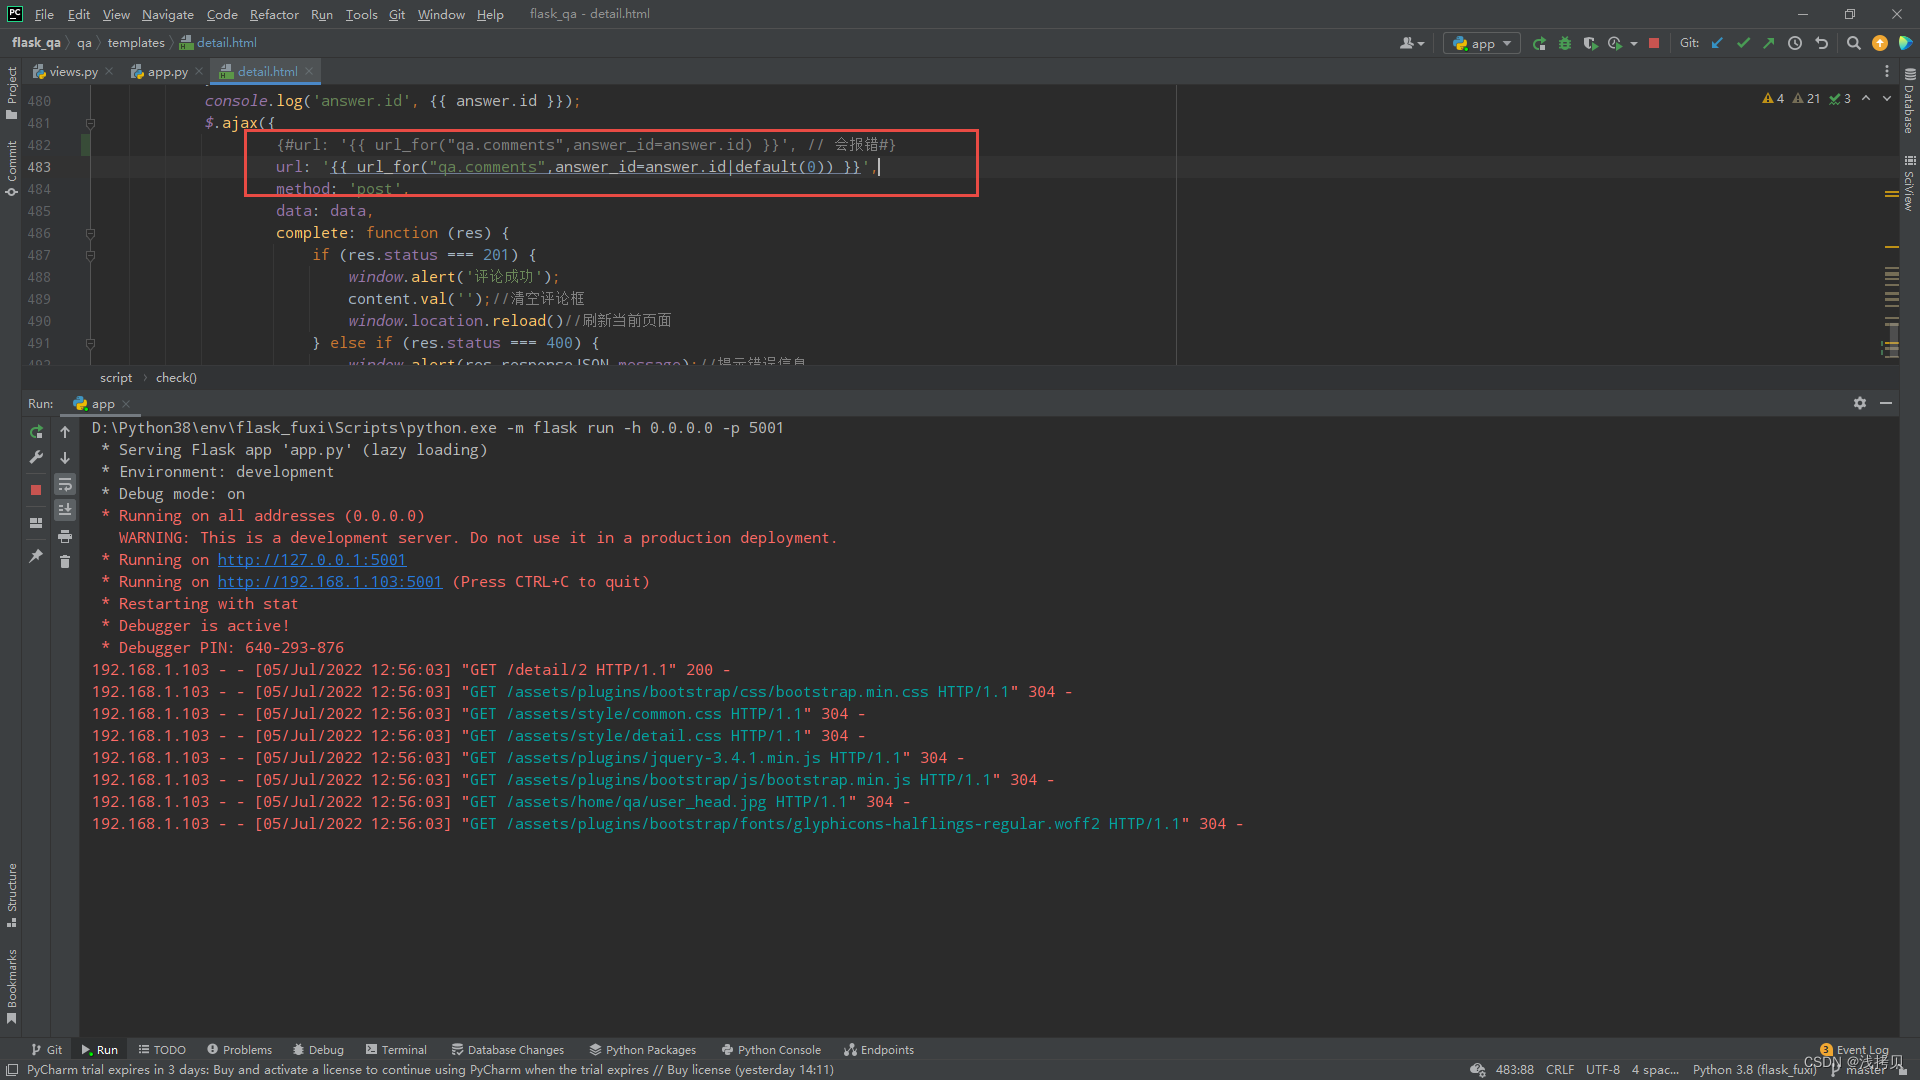Screen dimensions: 1920x1080
Task: Open the Refactor menu
Action: point(274,14)
